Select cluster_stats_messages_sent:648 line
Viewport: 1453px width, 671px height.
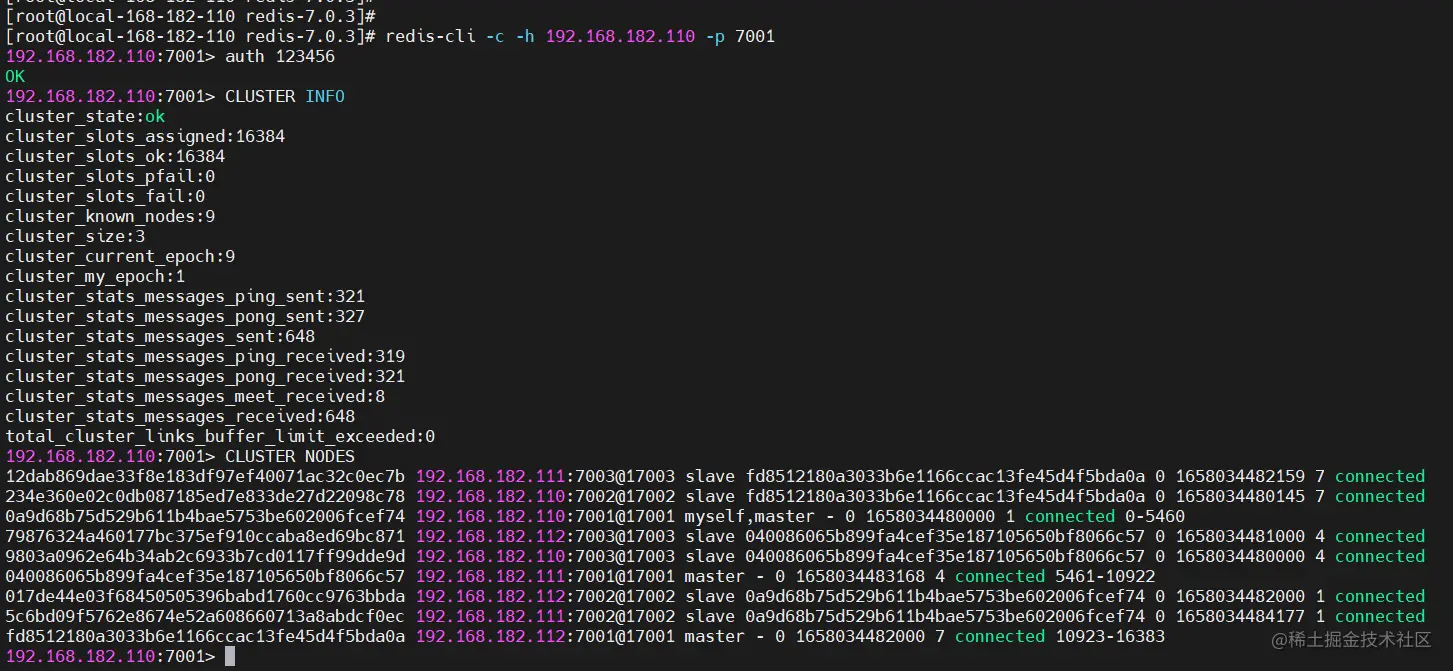tap(160, 337)
